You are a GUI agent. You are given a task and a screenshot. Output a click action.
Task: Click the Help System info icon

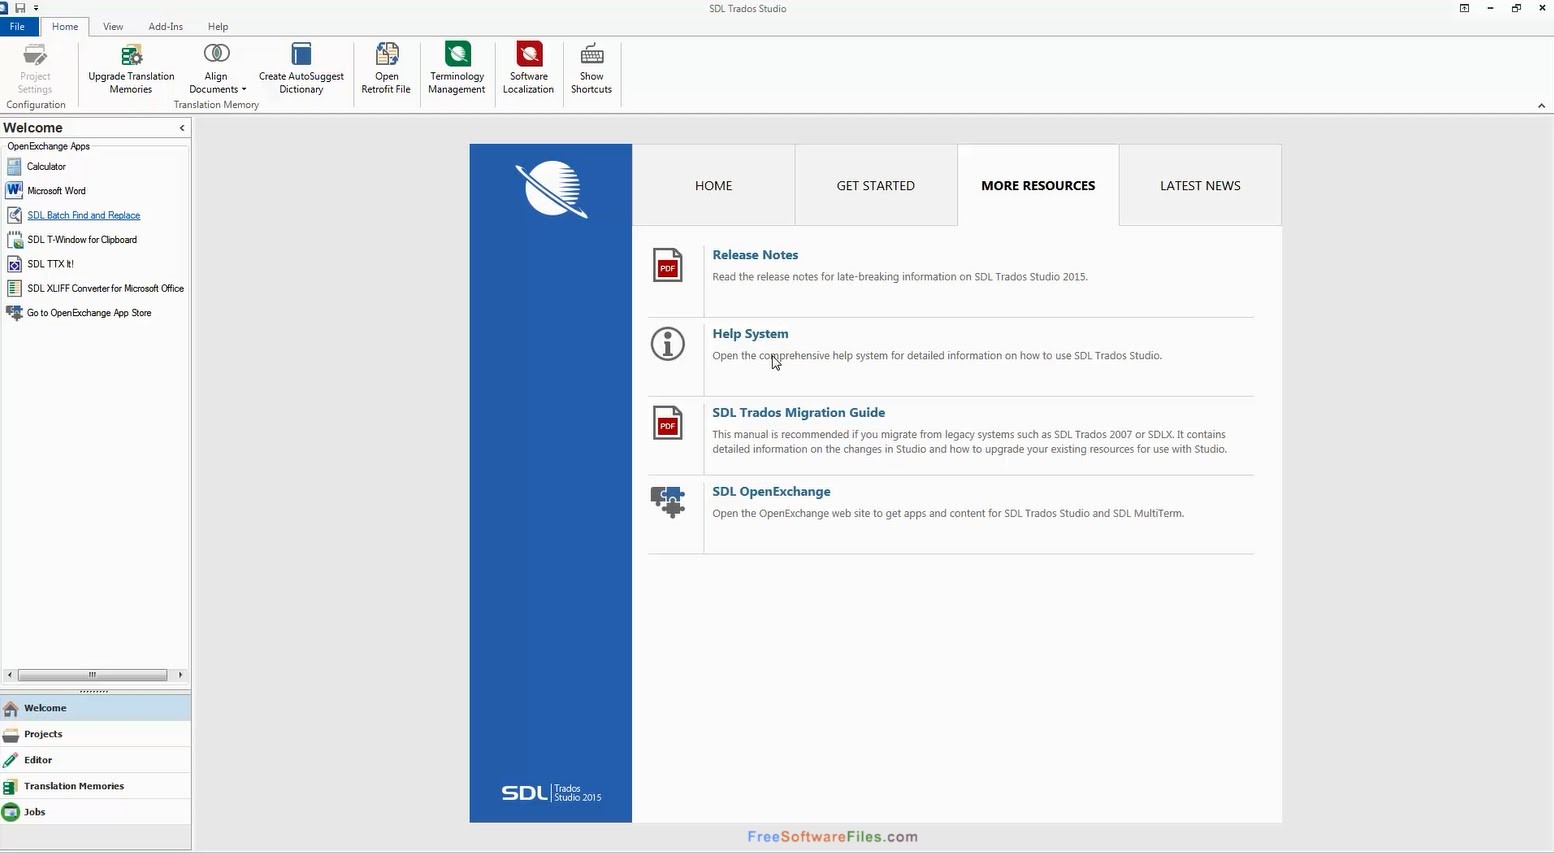[x=668, y=344]
